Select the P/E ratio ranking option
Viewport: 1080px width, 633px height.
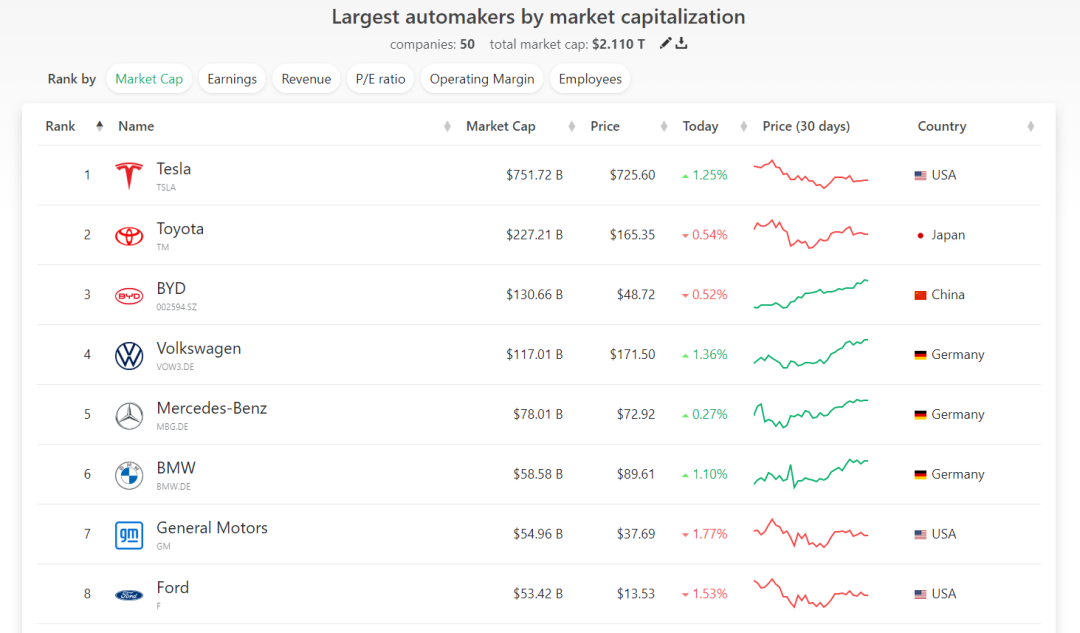pyautogui.click(x=380, y=79)
